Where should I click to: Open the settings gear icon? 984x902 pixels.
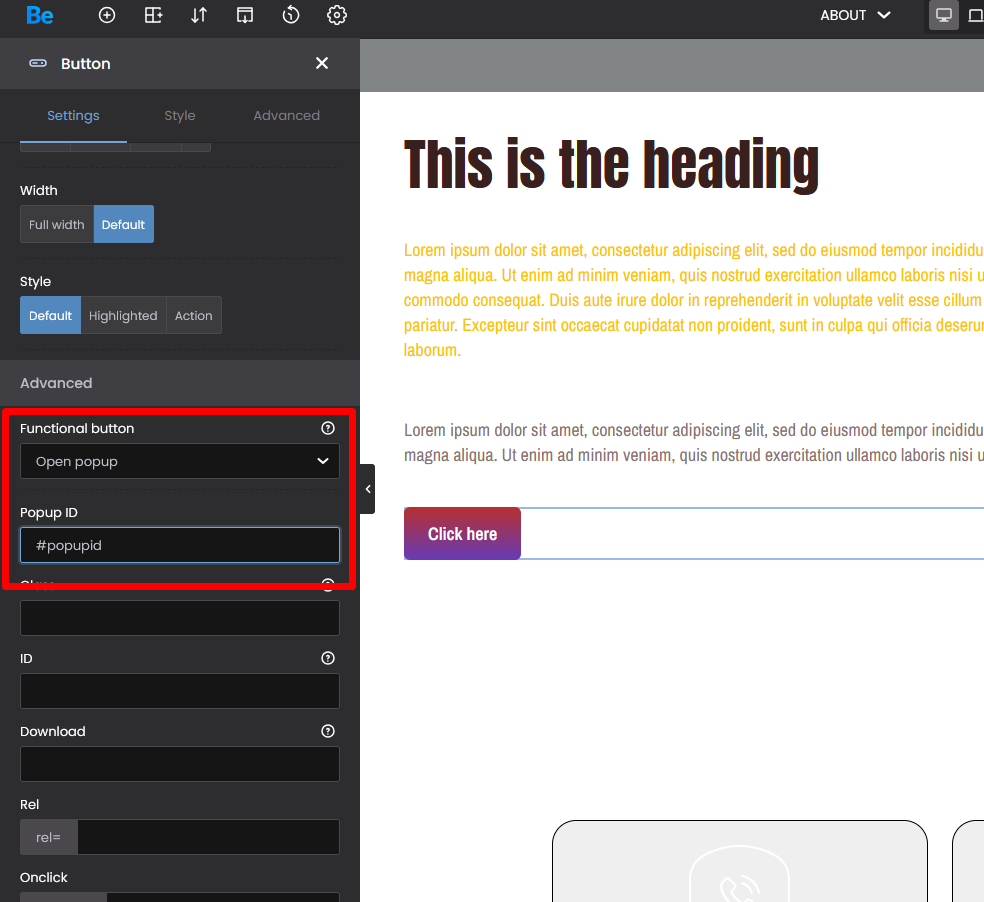click(x=337, y=15)
